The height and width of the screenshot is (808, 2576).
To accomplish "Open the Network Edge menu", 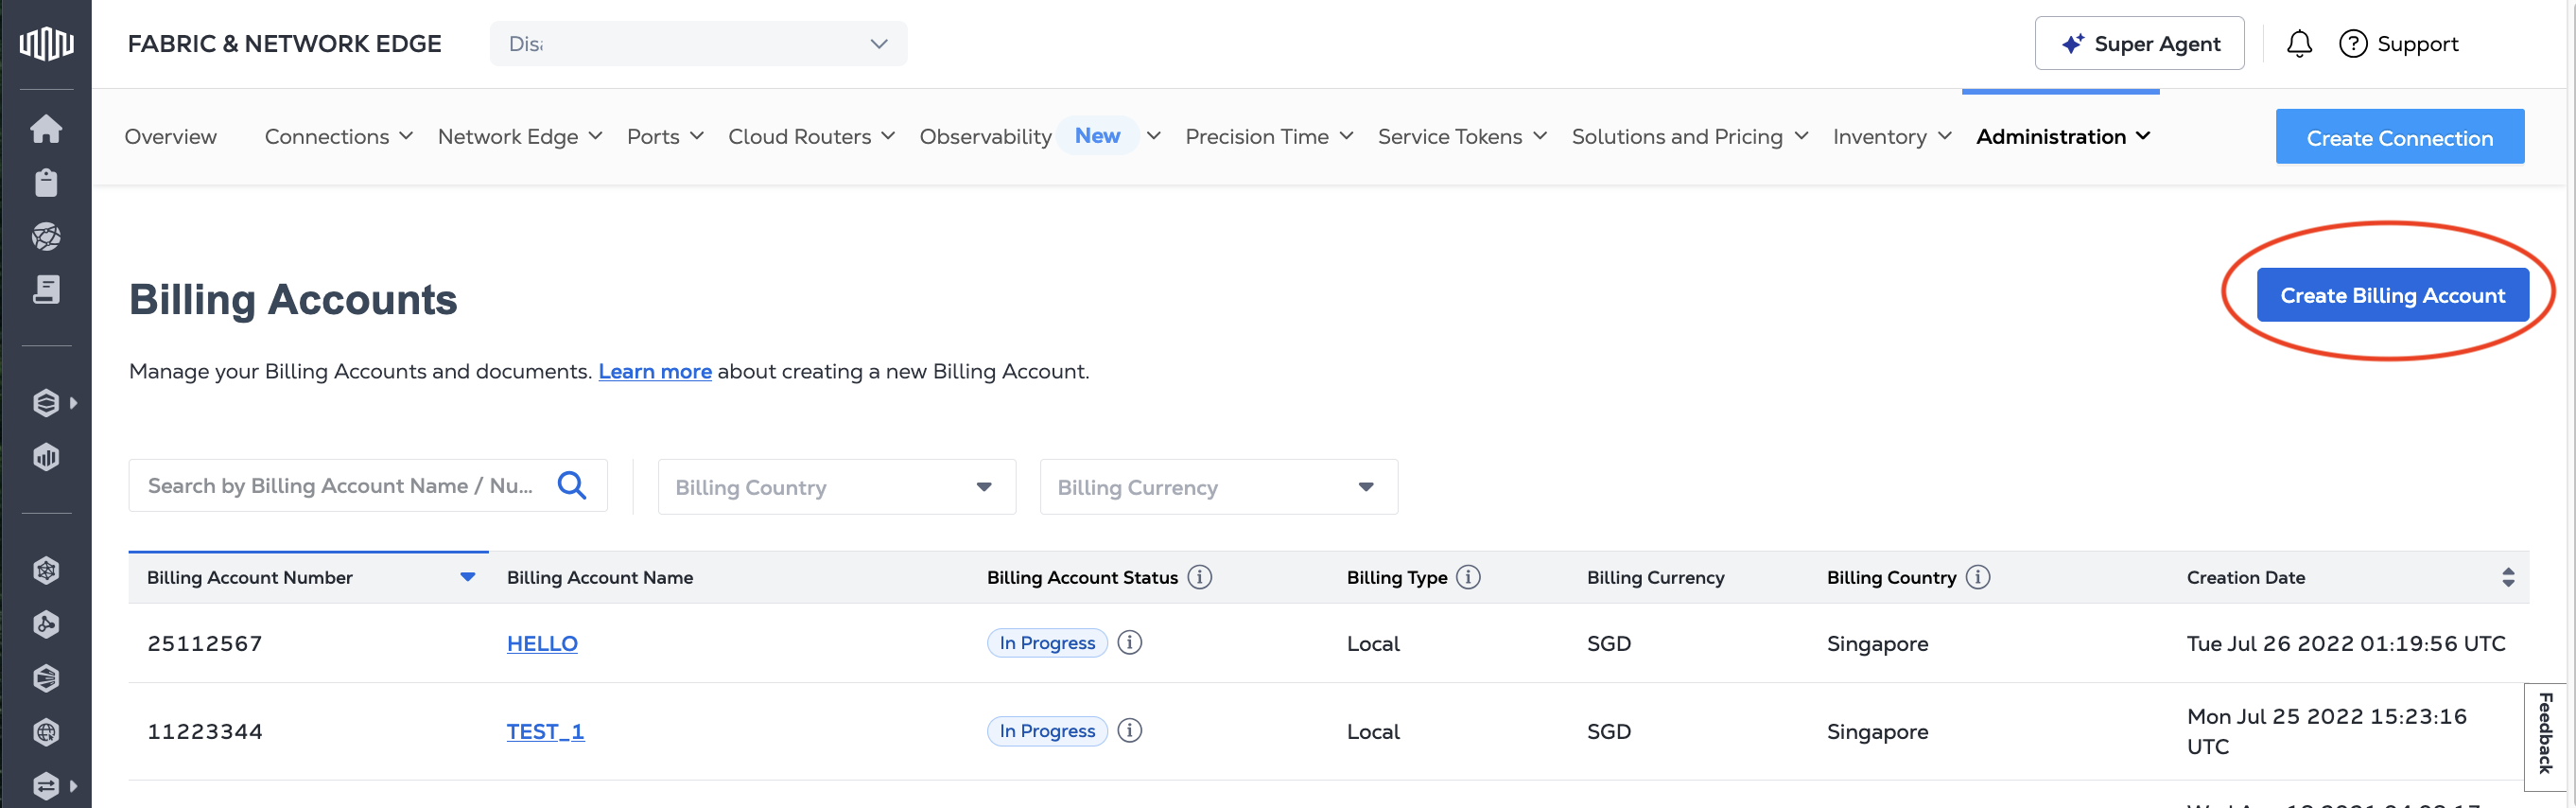I will click(520, 137).
